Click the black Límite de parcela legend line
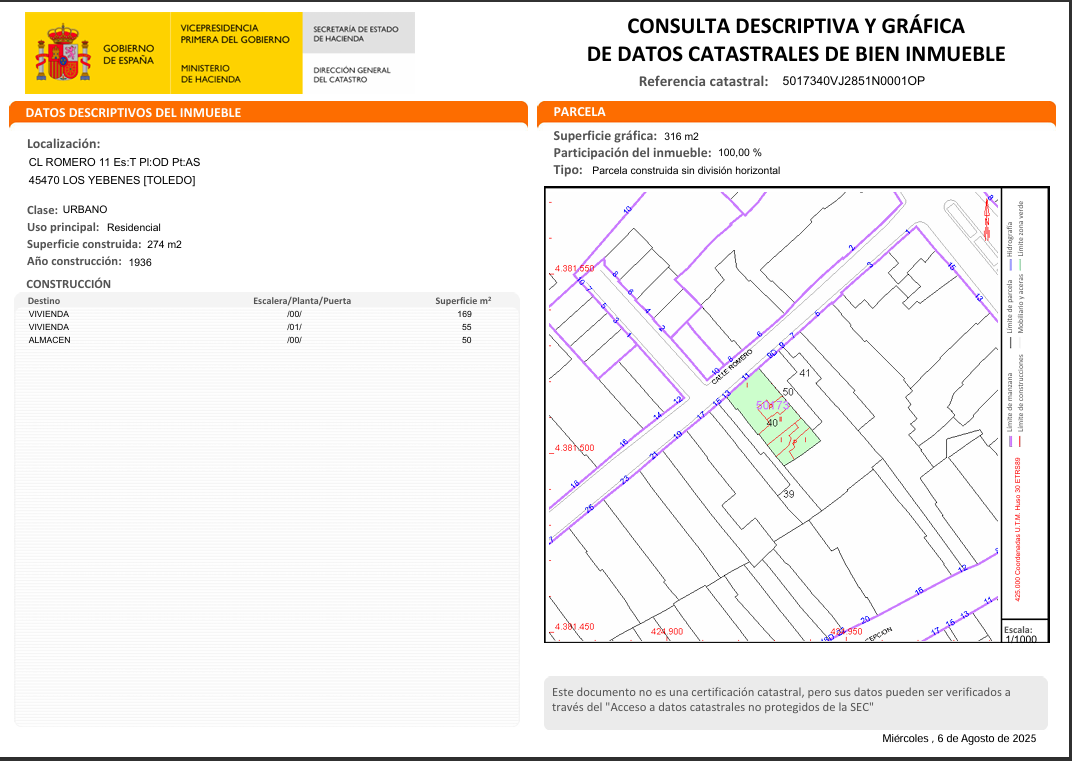The height and width of the screenshot is (761, 1072). pos(1010,343)
